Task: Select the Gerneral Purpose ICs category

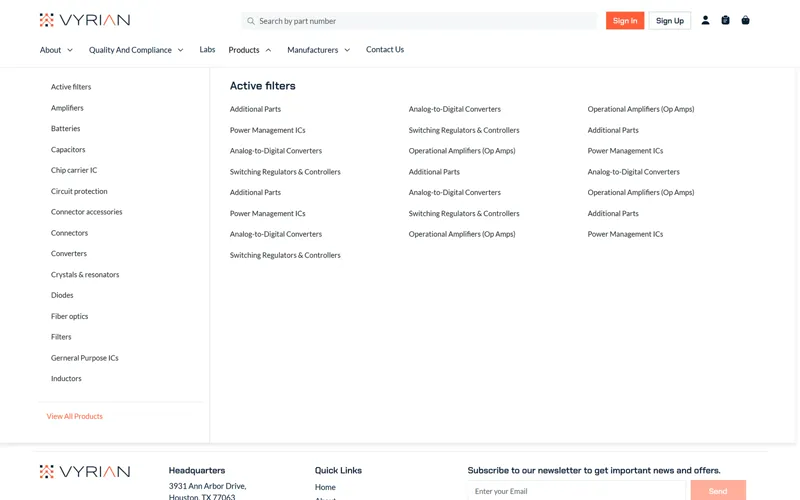Action: (x=85, y=358)
